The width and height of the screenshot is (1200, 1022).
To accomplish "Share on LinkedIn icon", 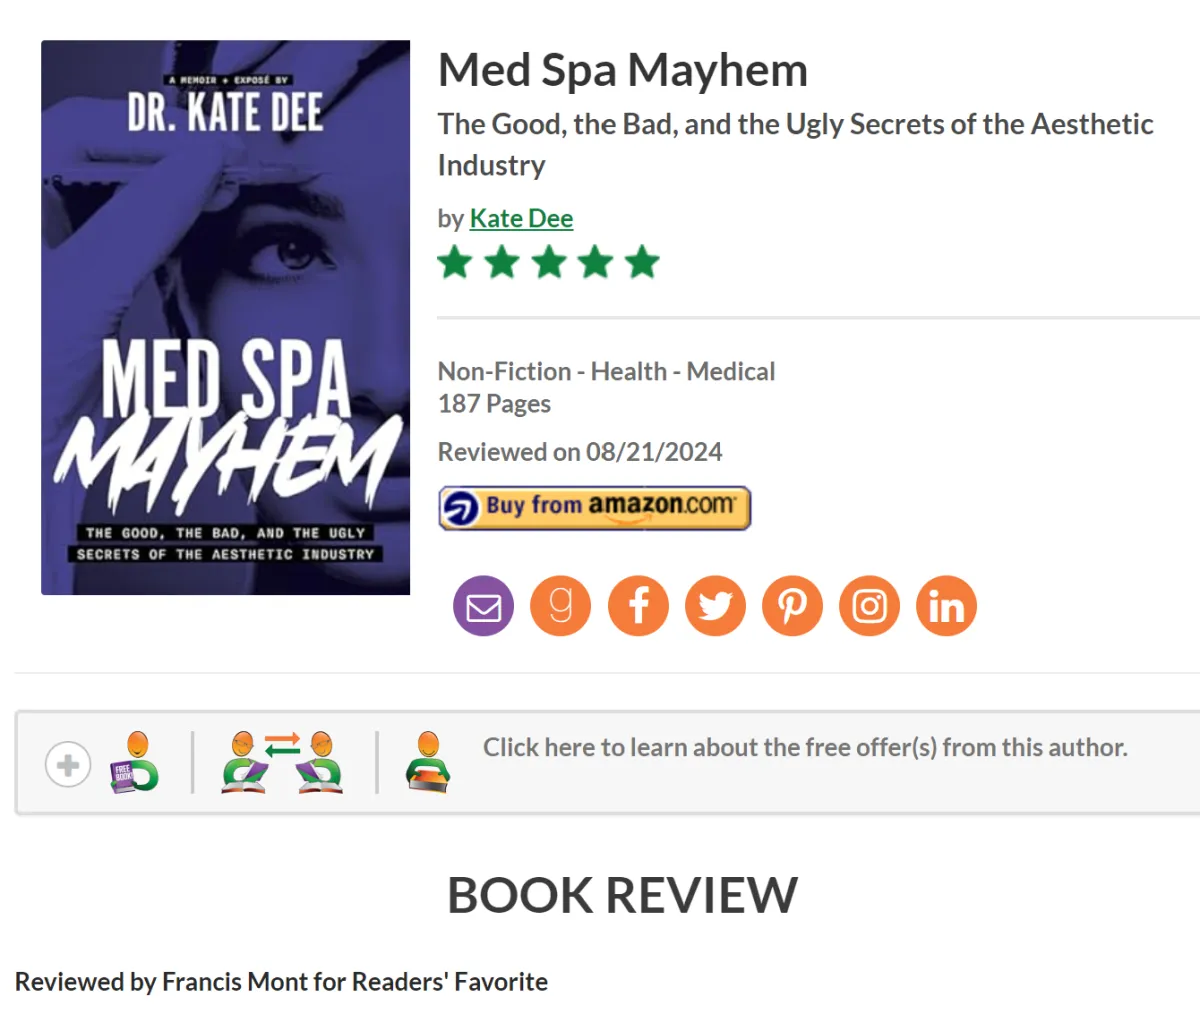I will pos(946,606).
